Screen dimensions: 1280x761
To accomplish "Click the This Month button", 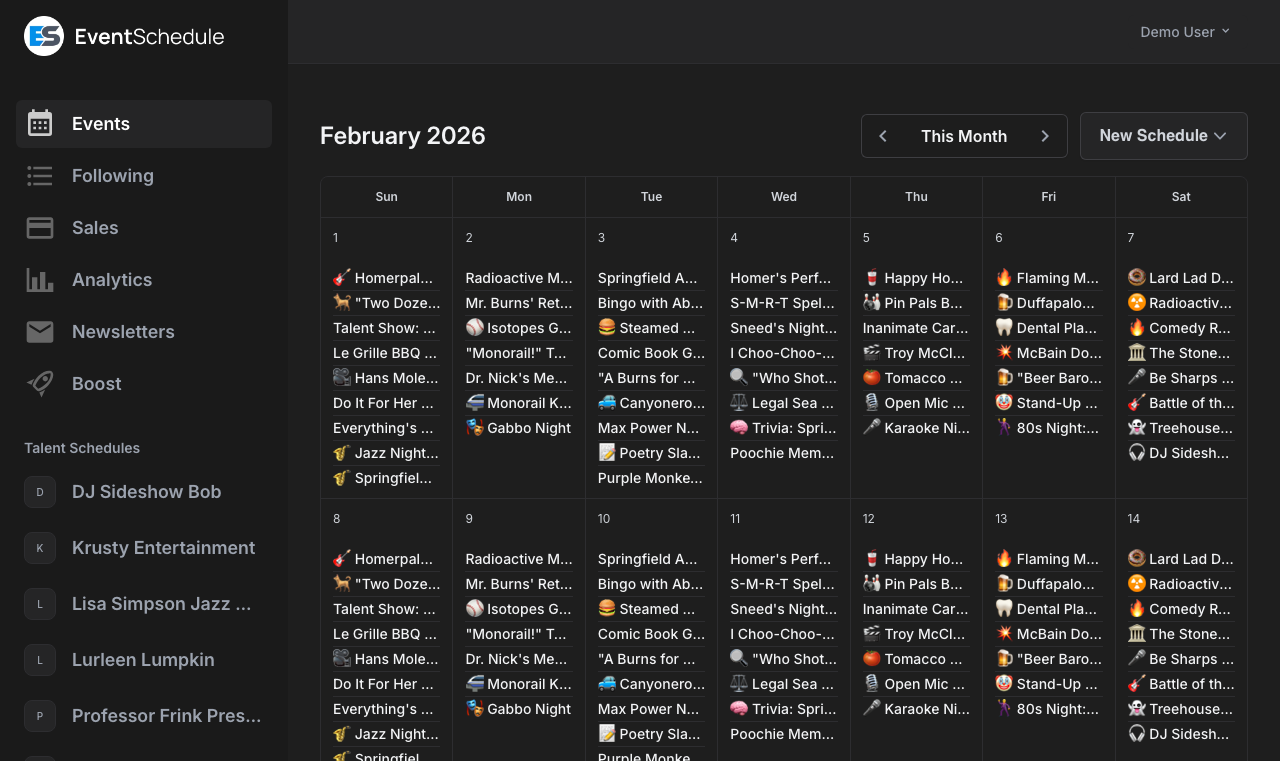I will (964, 135).
